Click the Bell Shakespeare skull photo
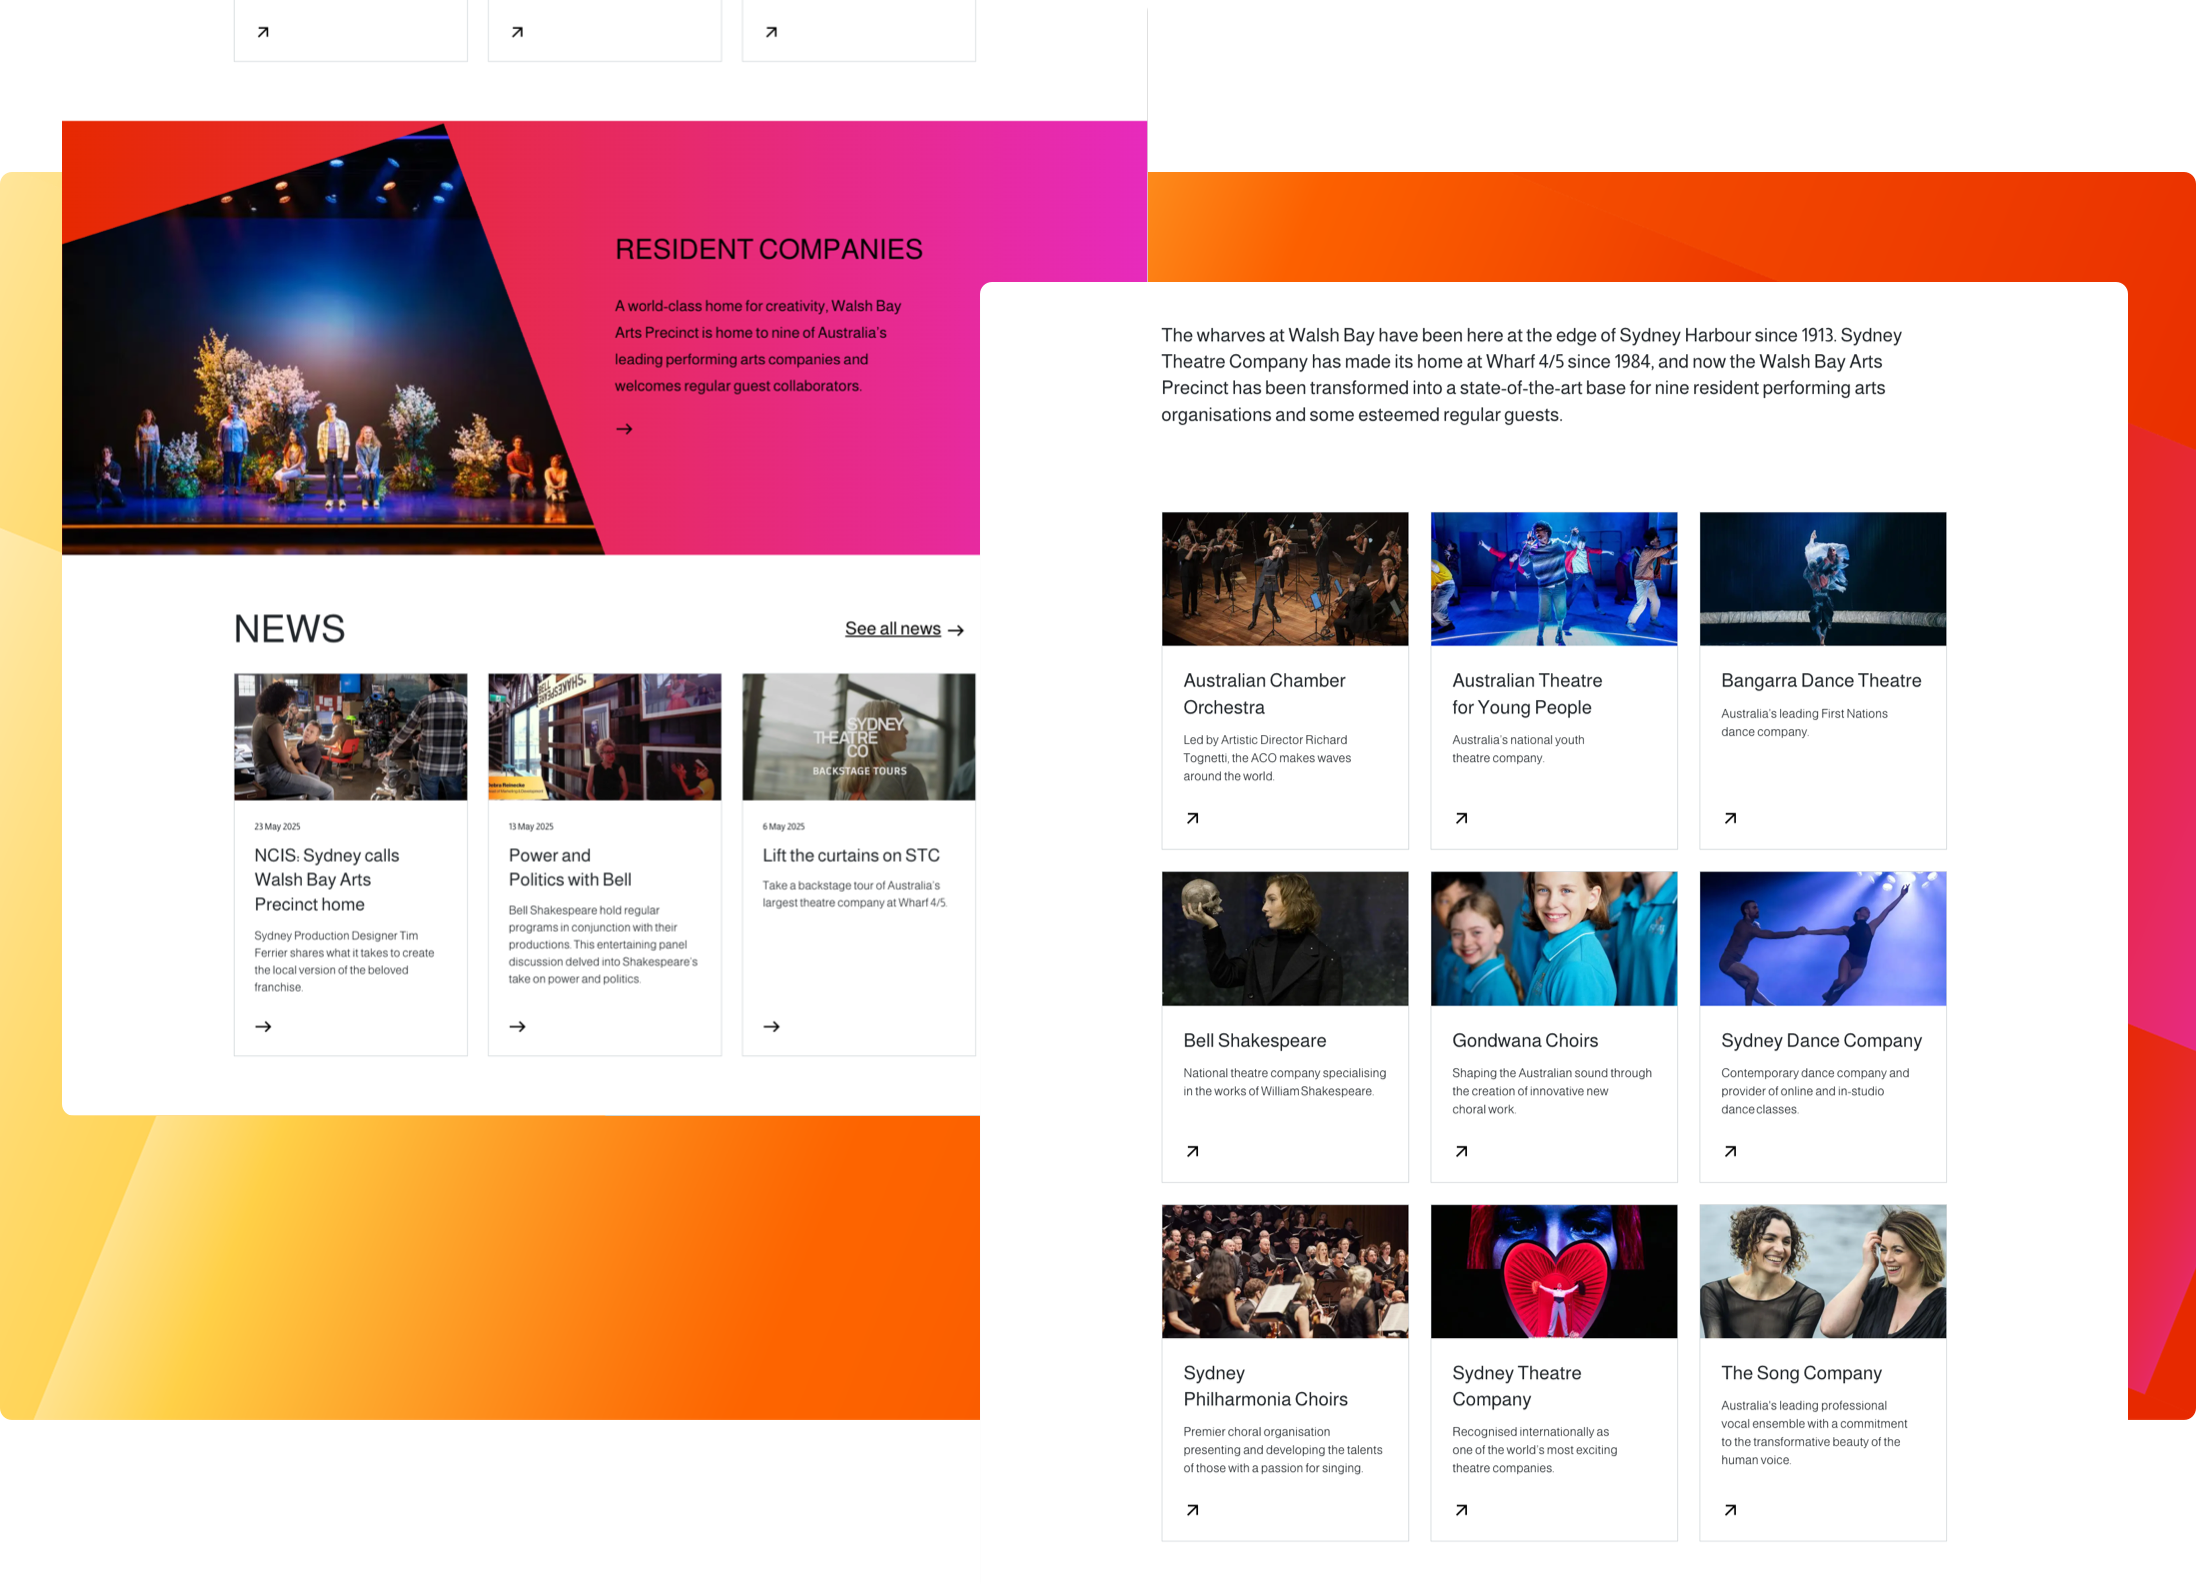2196x1592 pixels. (x=1285, y=938)
